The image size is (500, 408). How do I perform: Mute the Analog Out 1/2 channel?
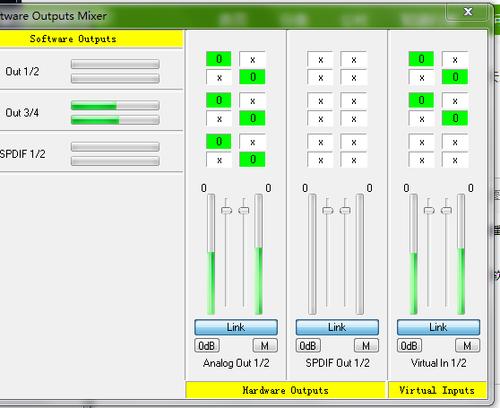coord(265,346)
